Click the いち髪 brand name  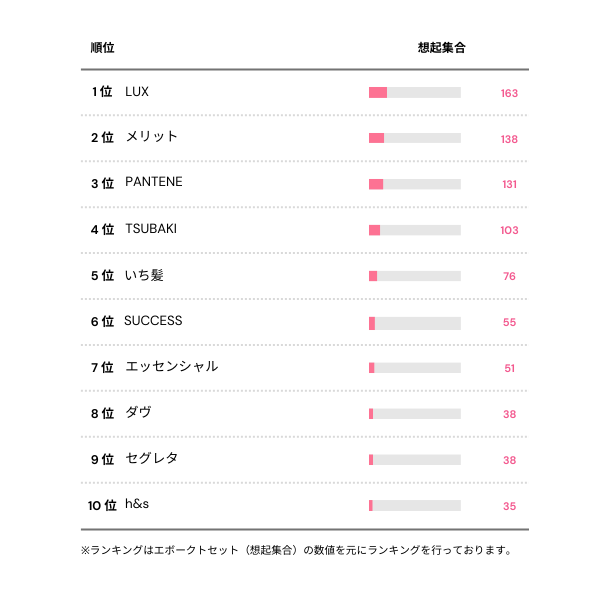144,275
